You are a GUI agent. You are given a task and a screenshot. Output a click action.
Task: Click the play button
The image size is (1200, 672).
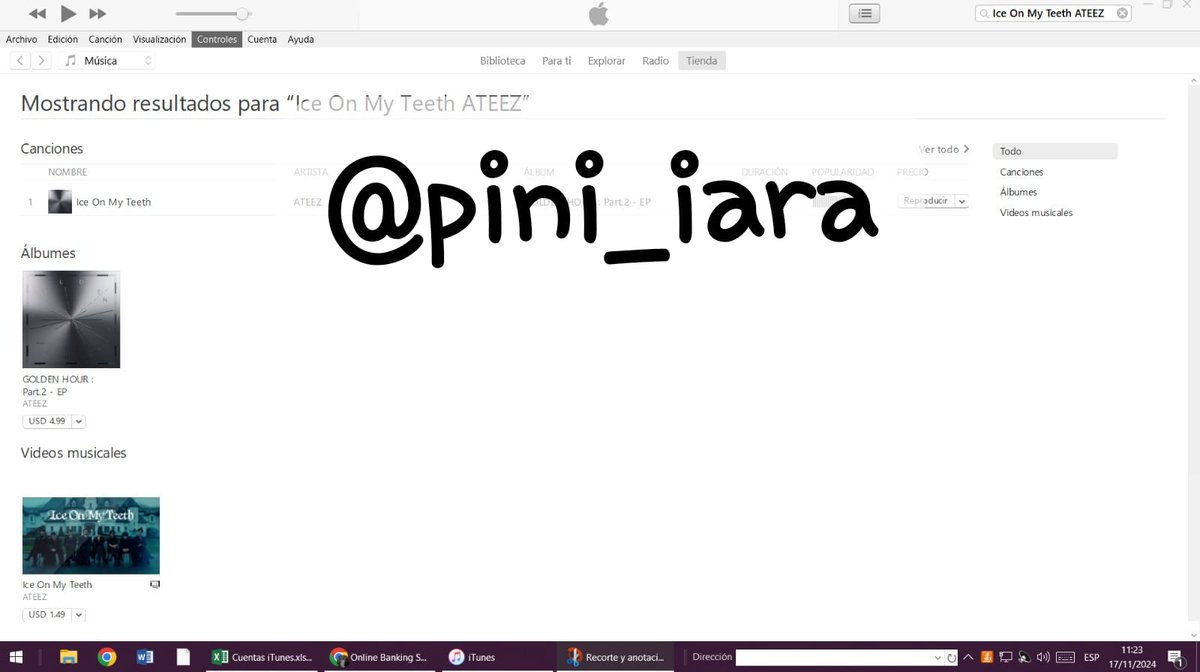point(68,14)
